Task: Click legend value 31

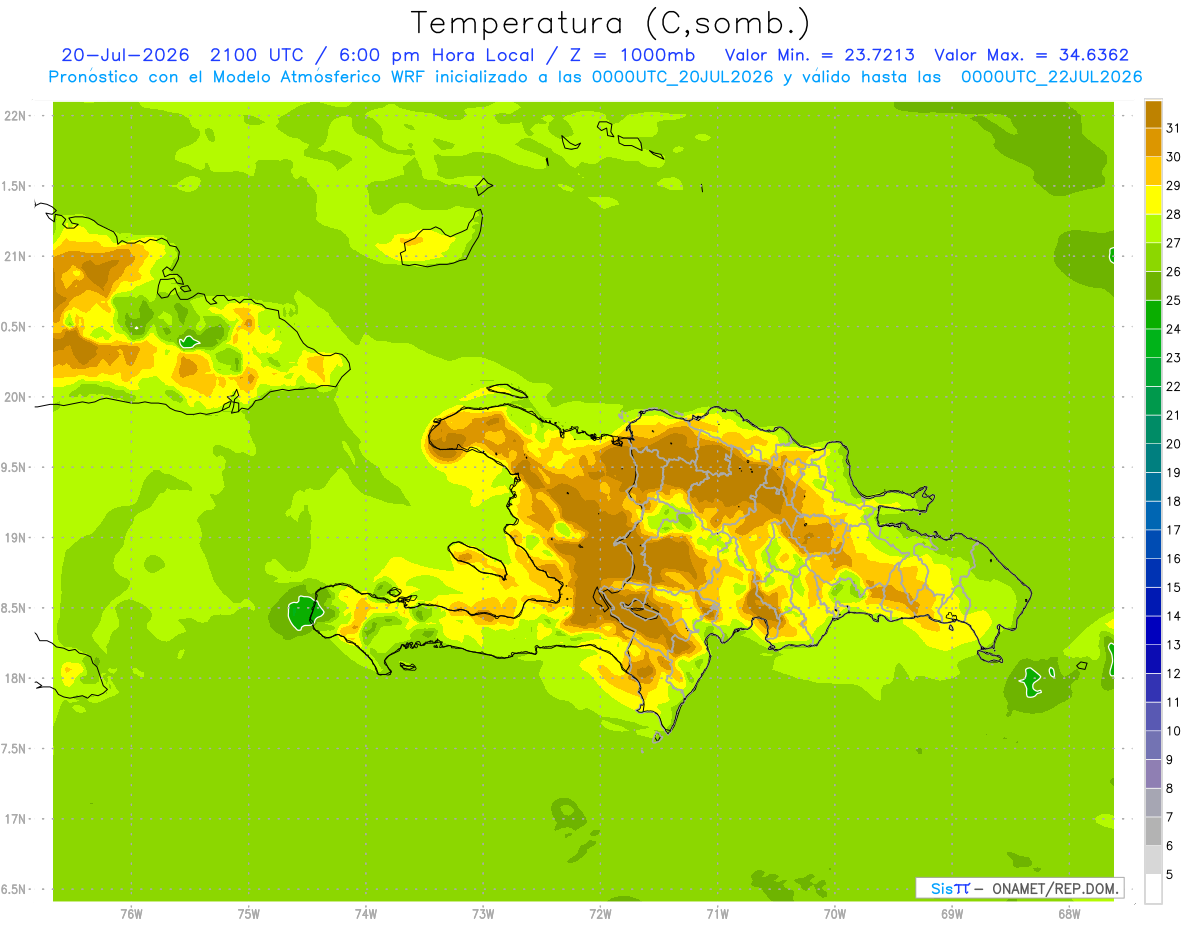Action: [1174, 128]
